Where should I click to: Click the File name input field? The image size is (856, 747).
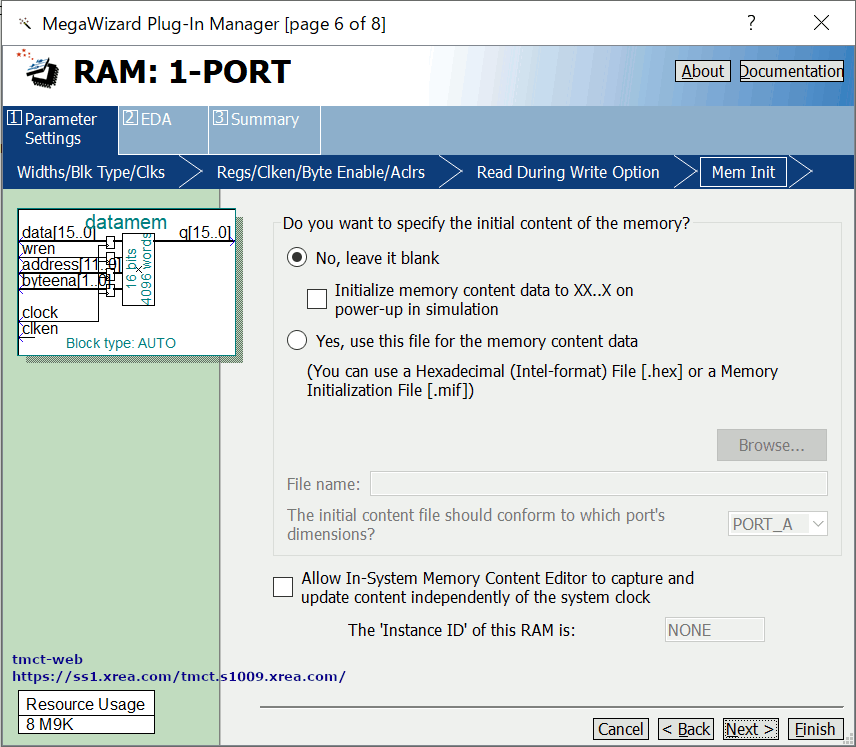pos(598,484)
